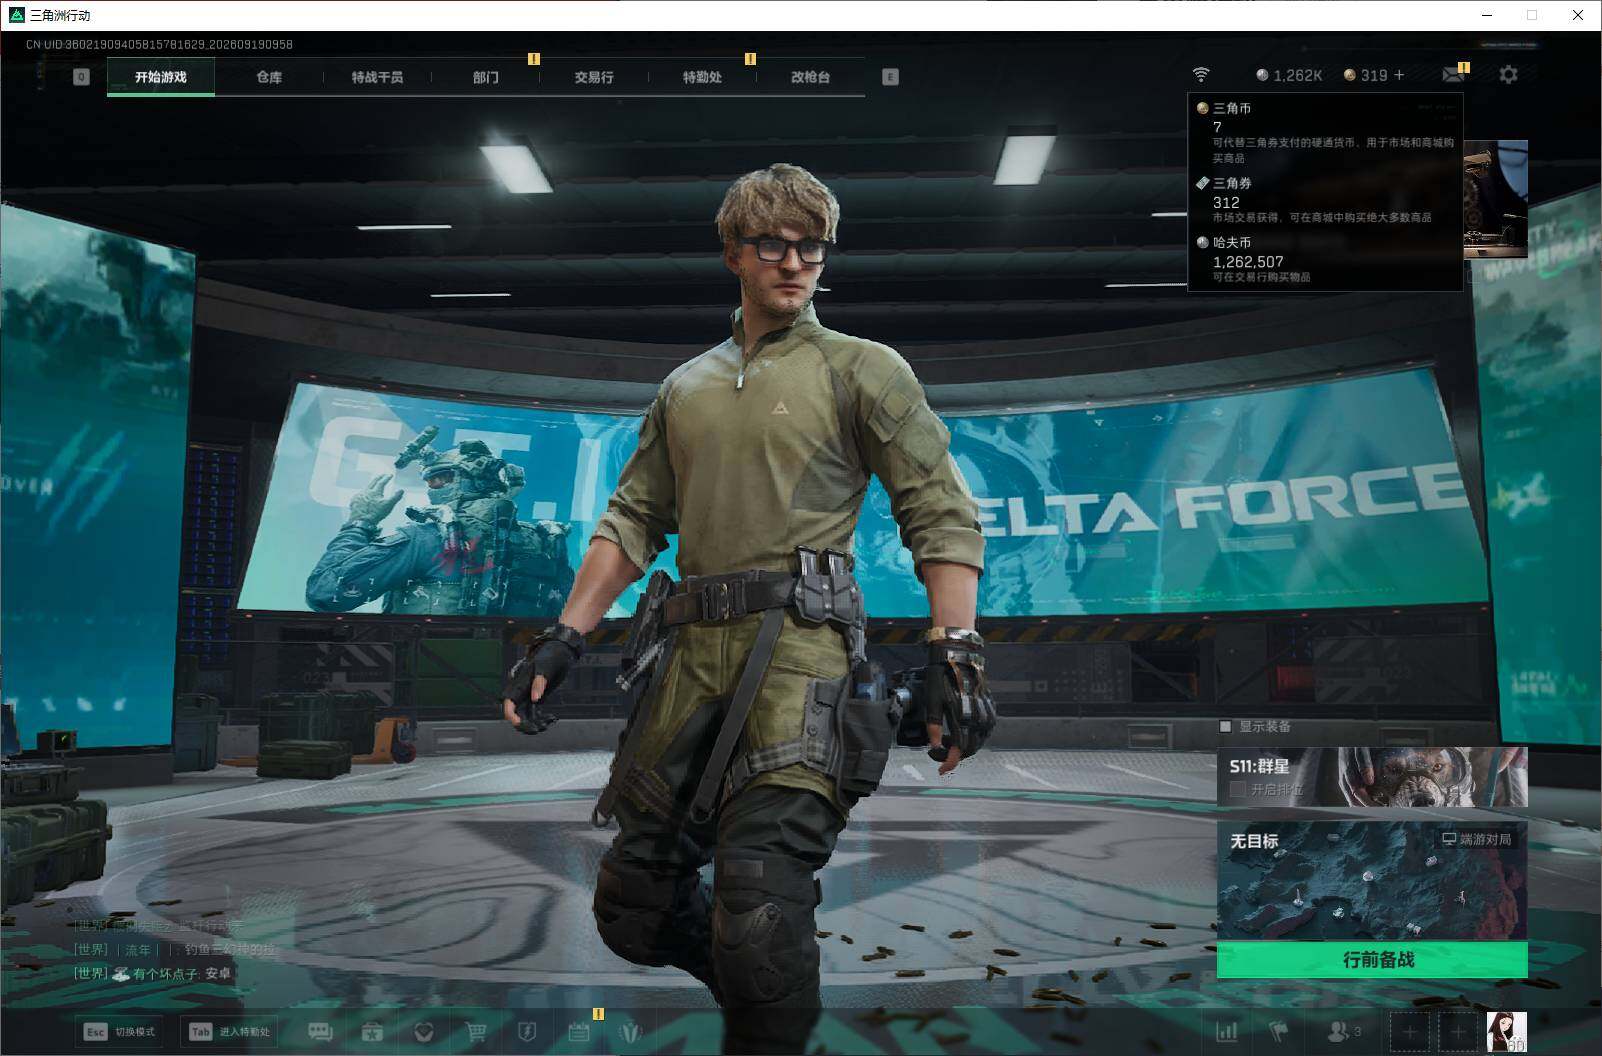Open the settings gear icon
The height and width of the screenshot is (1056, 1602).
coord(1508,75)
